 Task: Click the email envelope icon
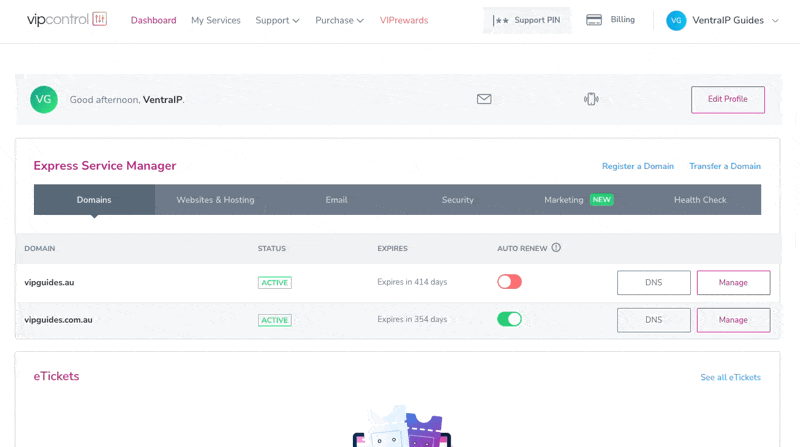click(484, 99)
